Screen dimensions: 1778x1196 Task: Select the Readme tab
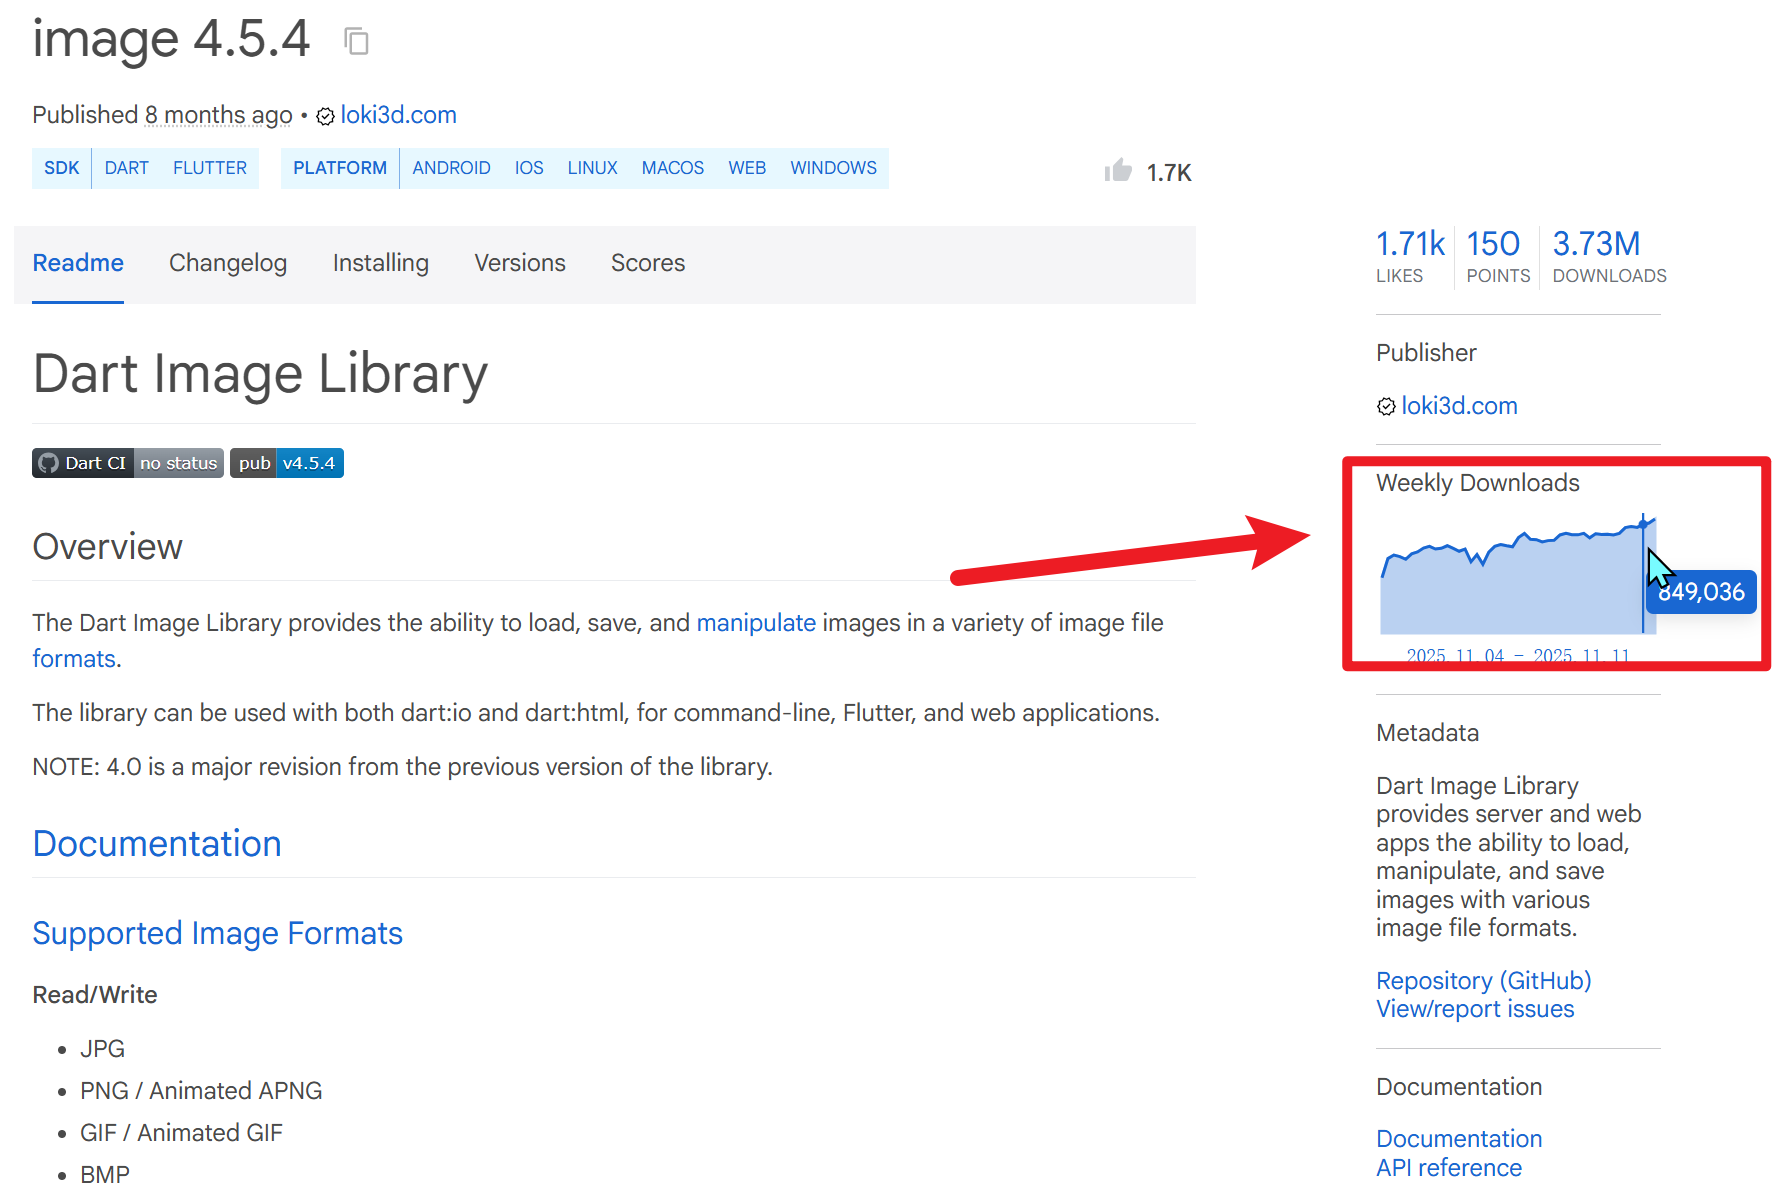pyautogui.click(x=78, y=263)
